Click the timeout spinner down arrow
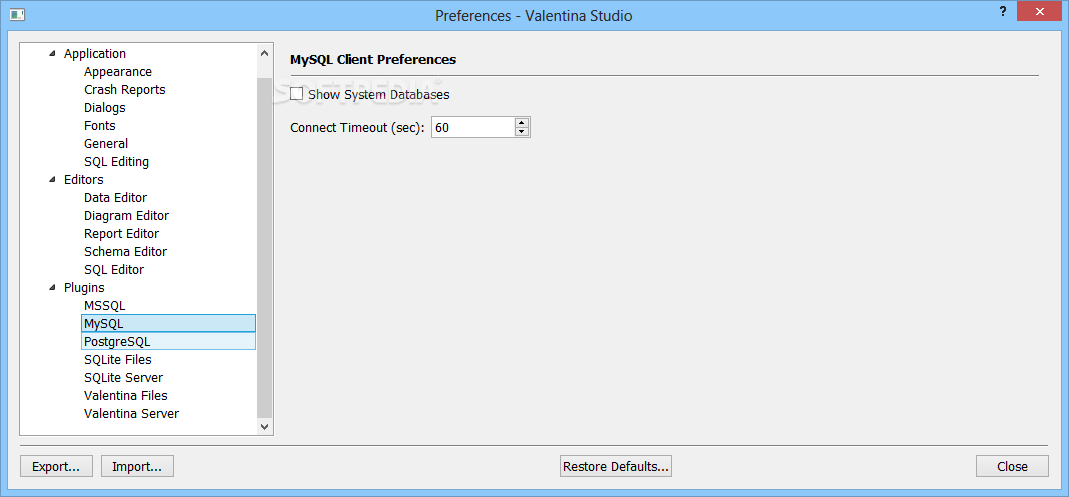Image resolution: width=1069 pixels, height=497 pixels. (x=522, y=132)
